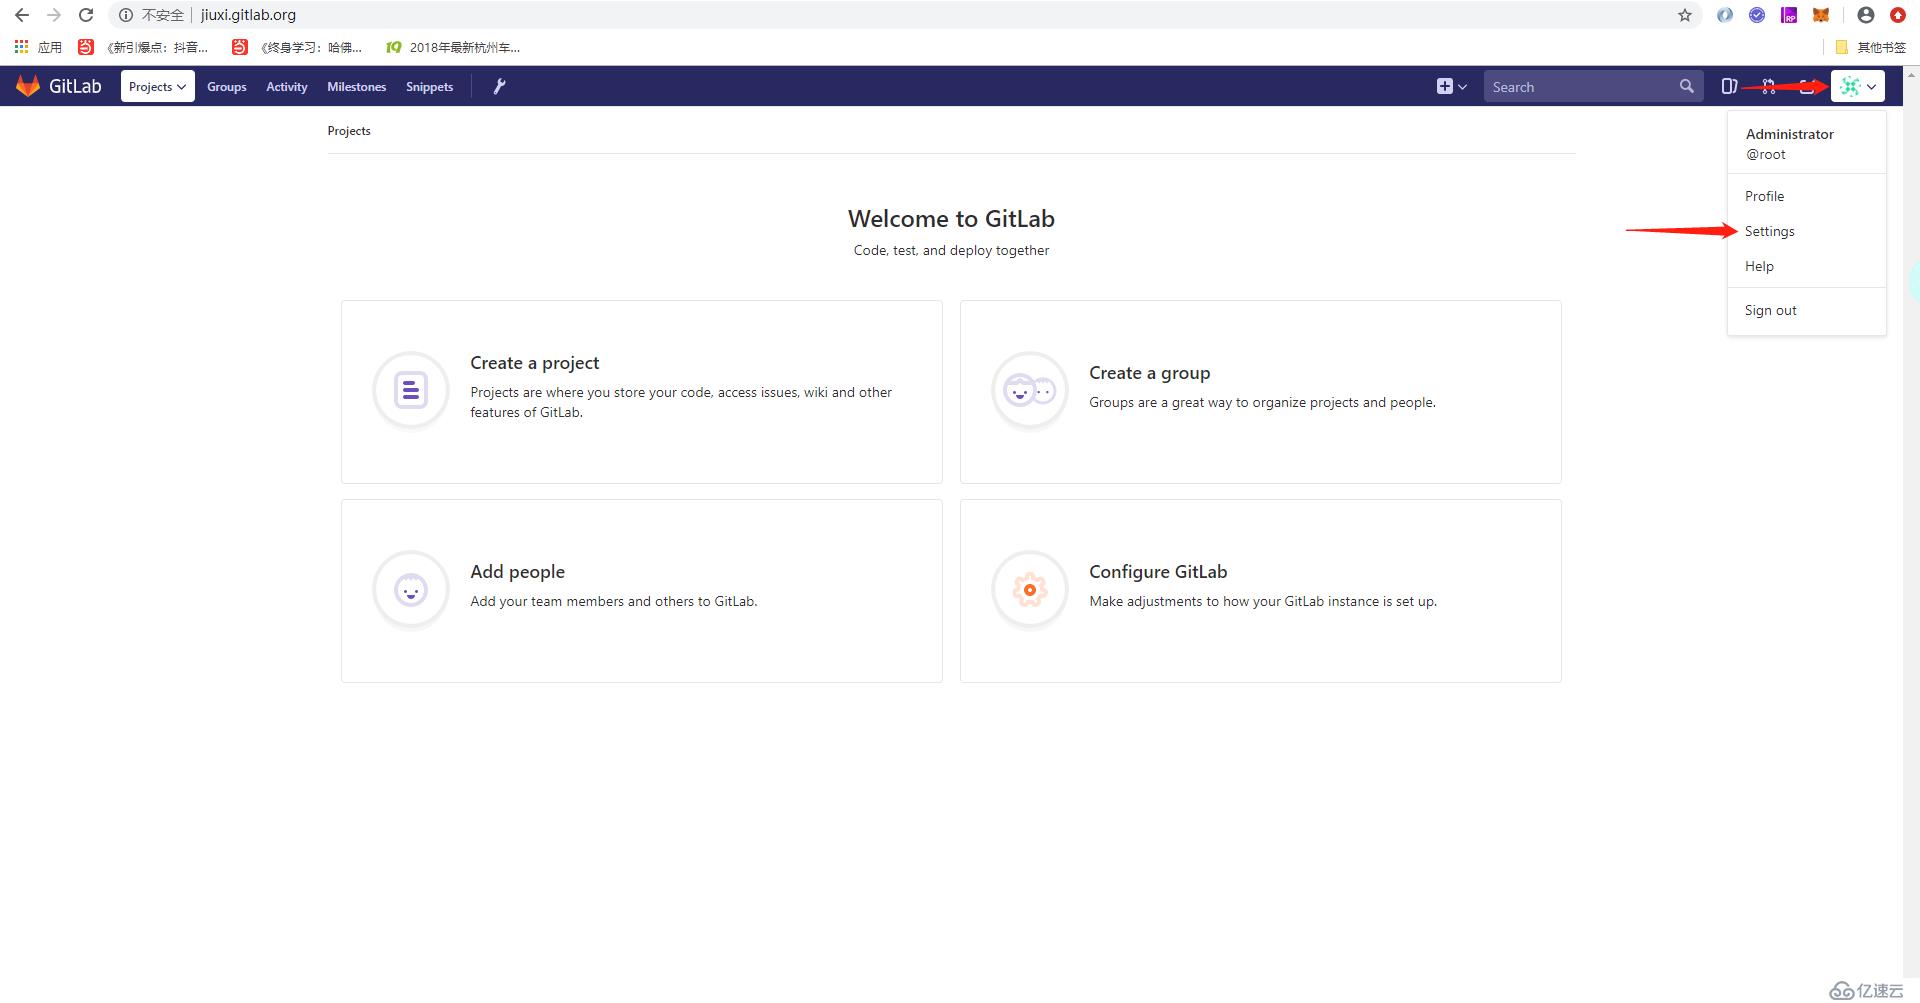The image size is (1920, 1003).
Task: Click the page scrollbar up arrow
Action: 1911,73
